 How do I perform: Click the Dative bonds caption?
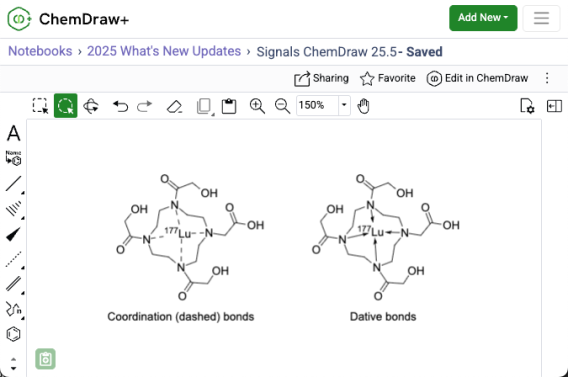click(383, 317)
